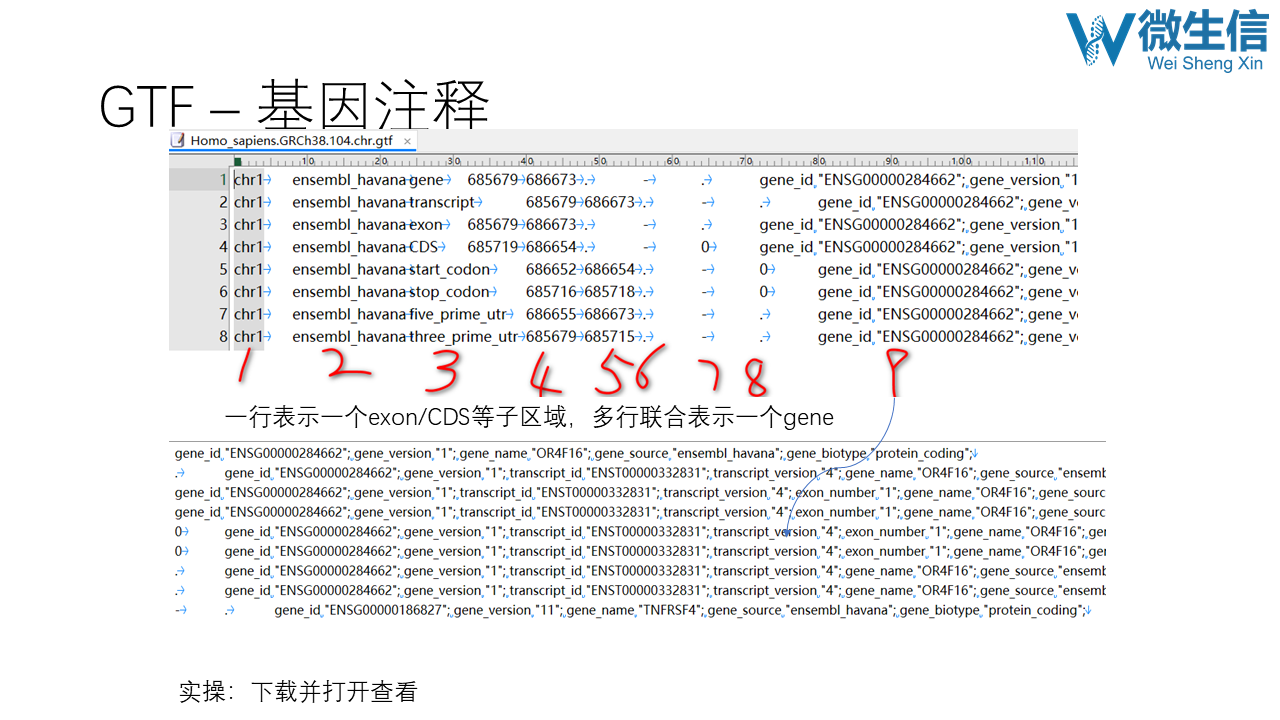The width and height of the screenshot is (1280, 720).
Task: Click the value 686655 on the five_prime_utr line
Action: (551, 314)
